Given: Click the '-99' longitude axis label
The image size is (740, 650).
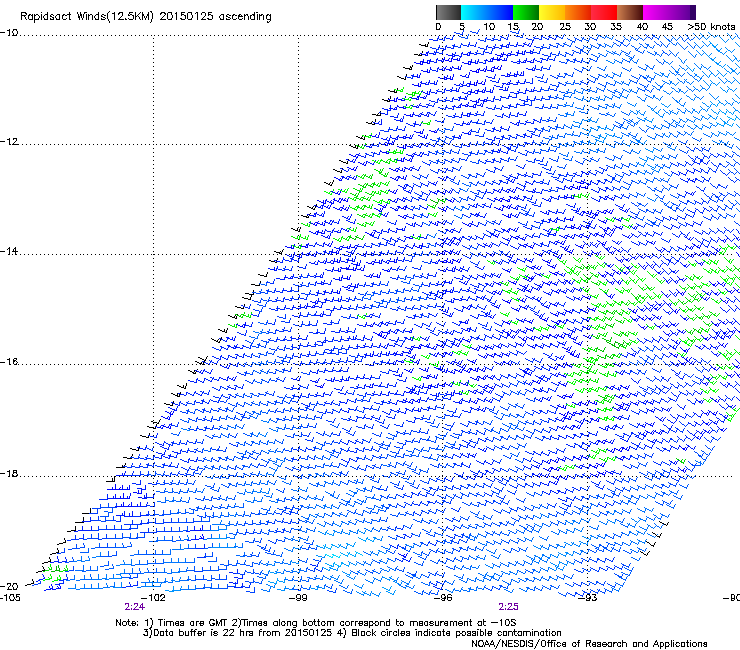Looking at the screenshot, I should point(298,598).
